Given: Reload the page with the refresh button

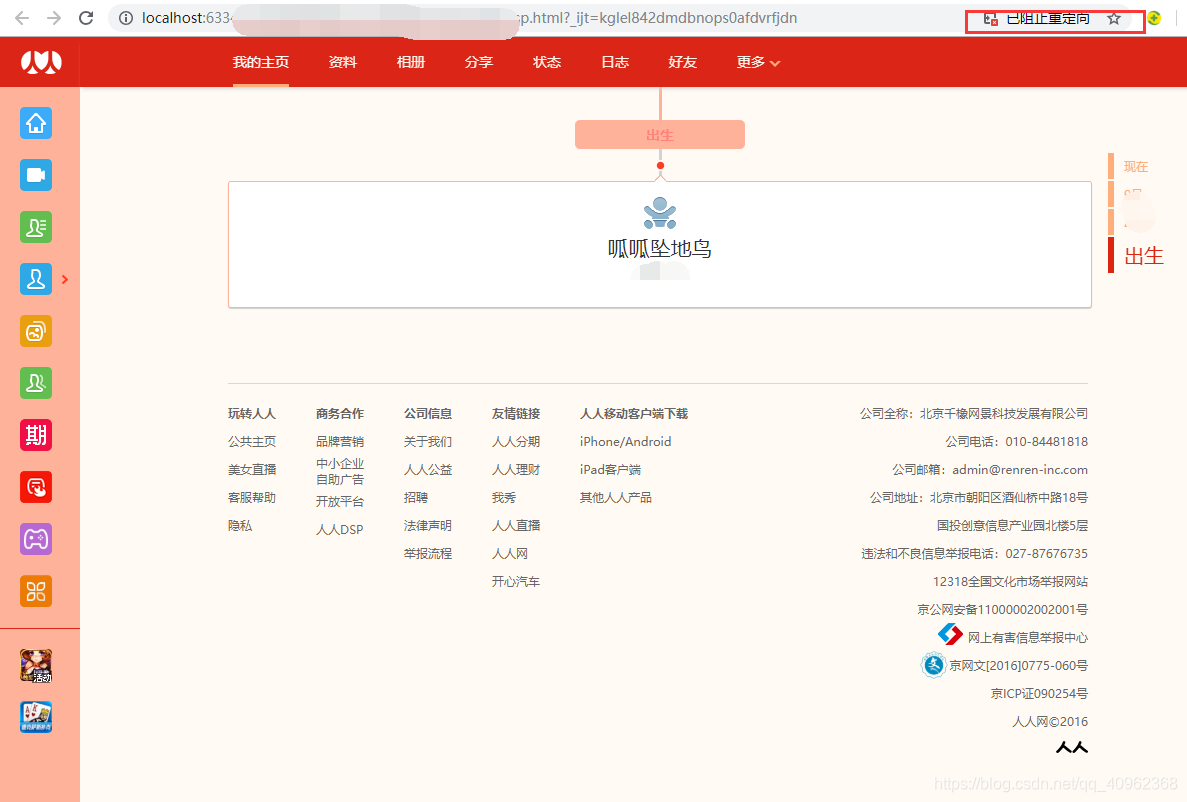Looking at the screenshot, I should pos(86,18).
